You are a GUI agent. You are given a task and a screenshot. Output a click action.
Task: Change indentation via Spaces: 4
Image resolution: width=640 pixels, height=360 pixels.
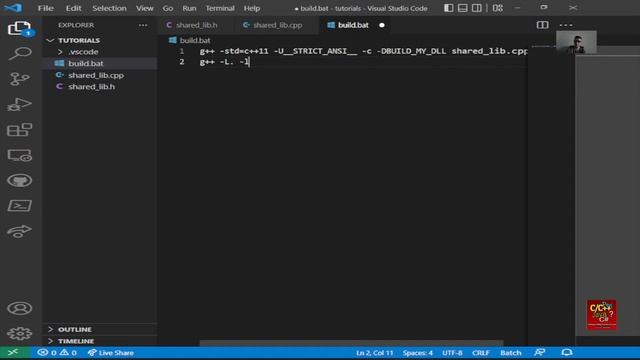point(418,353)
